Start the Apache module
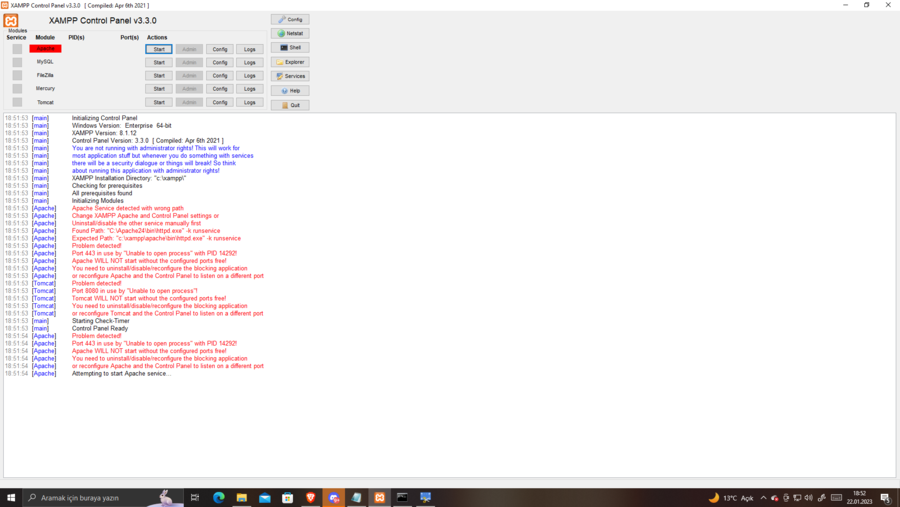Image resolution: width=900 pixels, height=507 pixels. tap(159, 49)
